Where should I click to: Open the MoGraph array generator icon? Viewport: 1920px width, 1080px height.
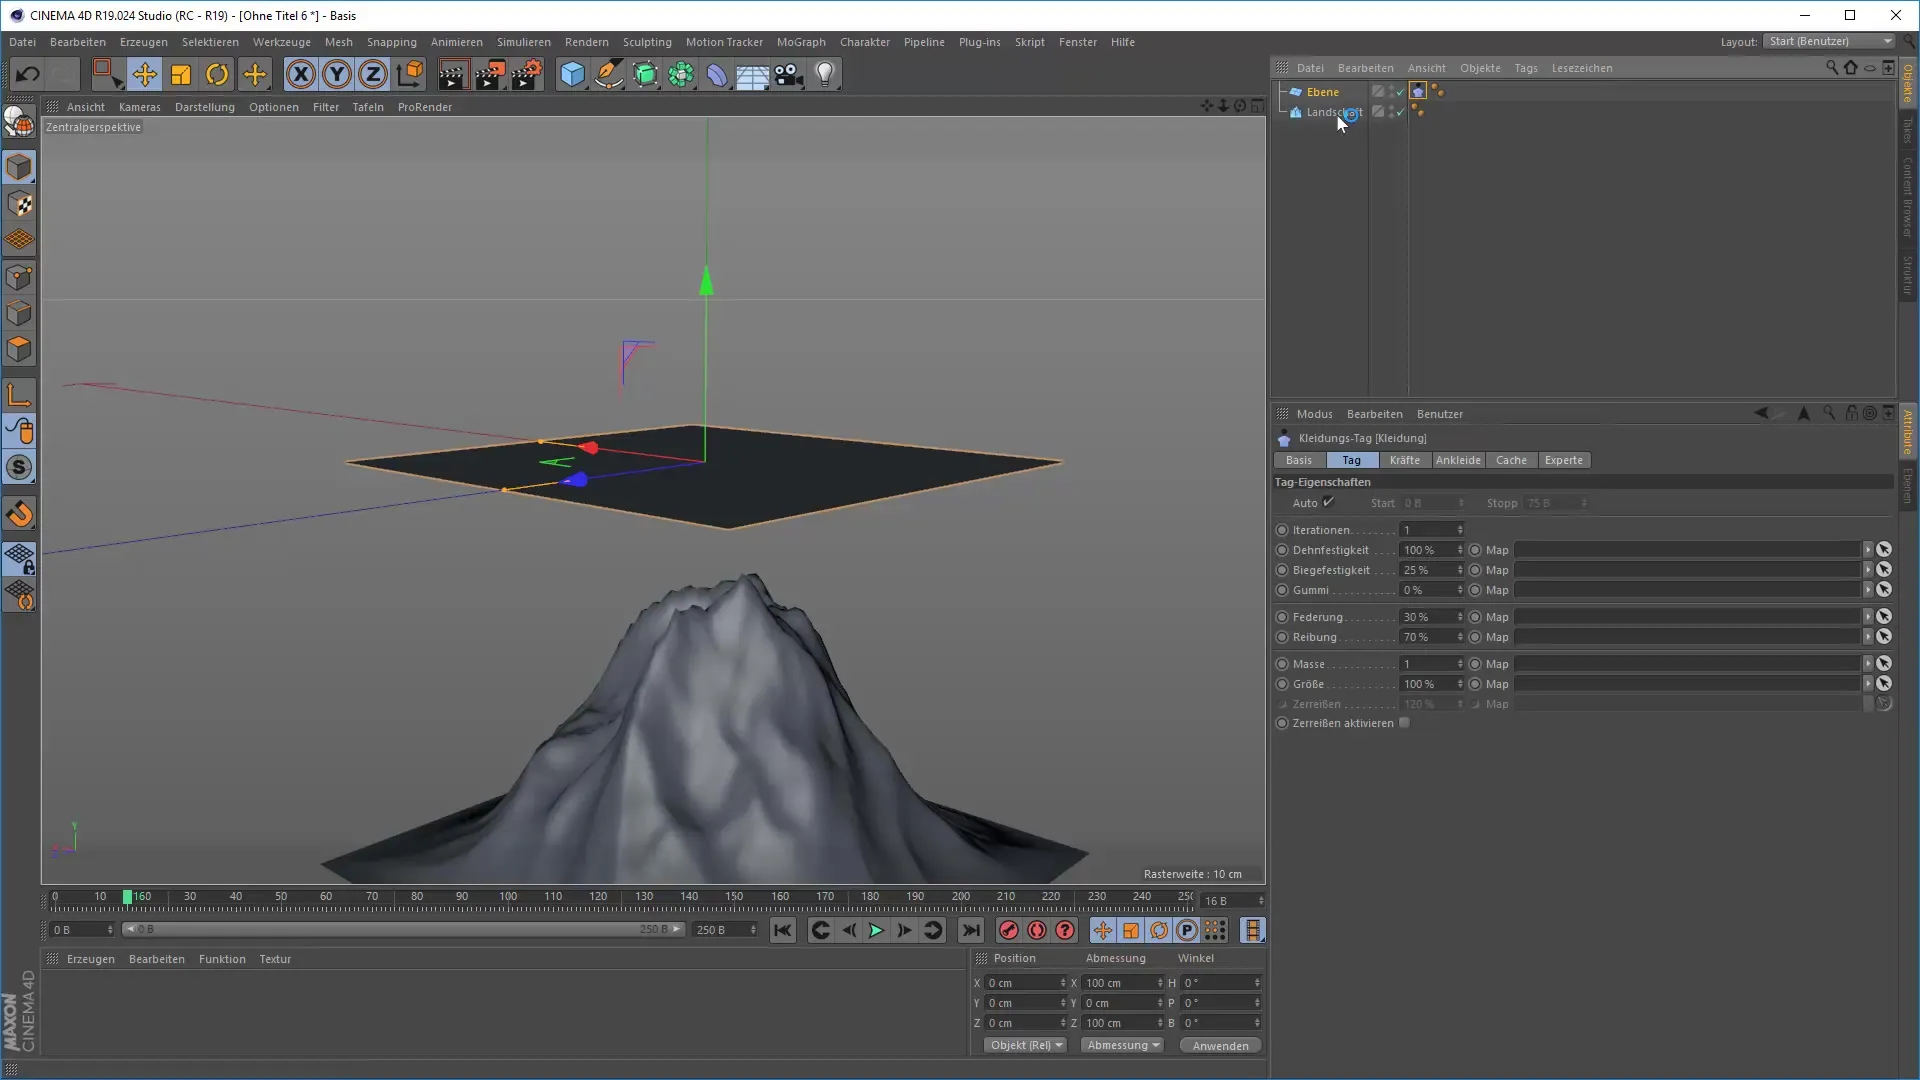pyautogui.click(x=681, y=74)
